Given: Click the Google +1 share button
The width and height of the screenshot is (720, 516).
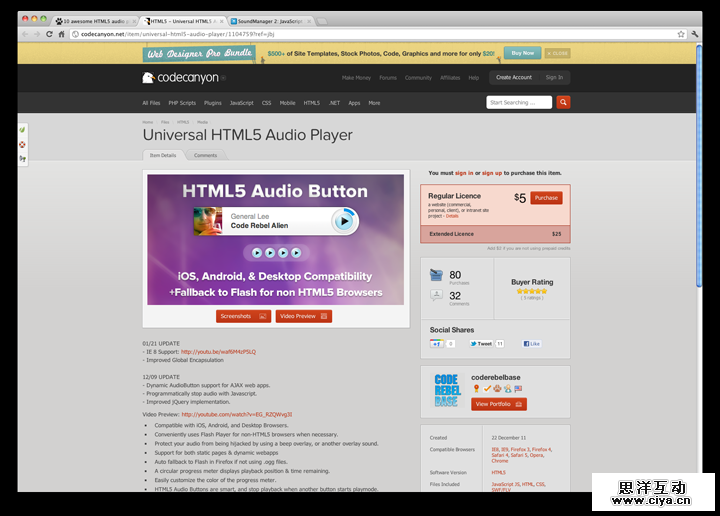Looking at the screenshot, I should [x=437, y=343].
